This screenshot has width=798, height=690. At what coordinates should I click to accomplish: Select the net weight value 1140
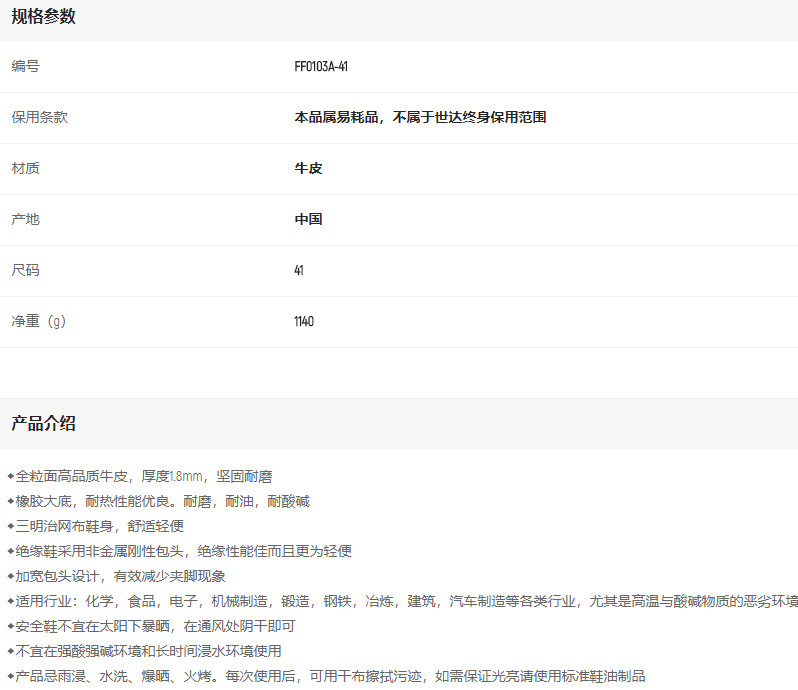coord(304,321)
